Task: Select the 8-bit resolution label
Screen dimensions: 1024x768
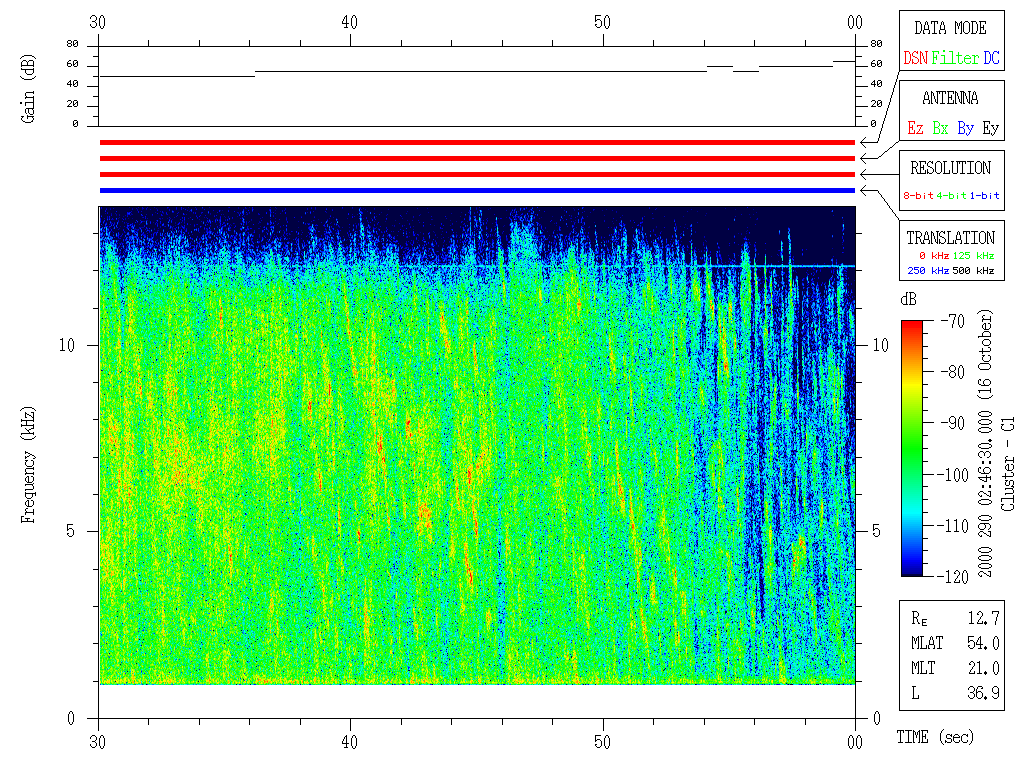Action: coord(919,195)
